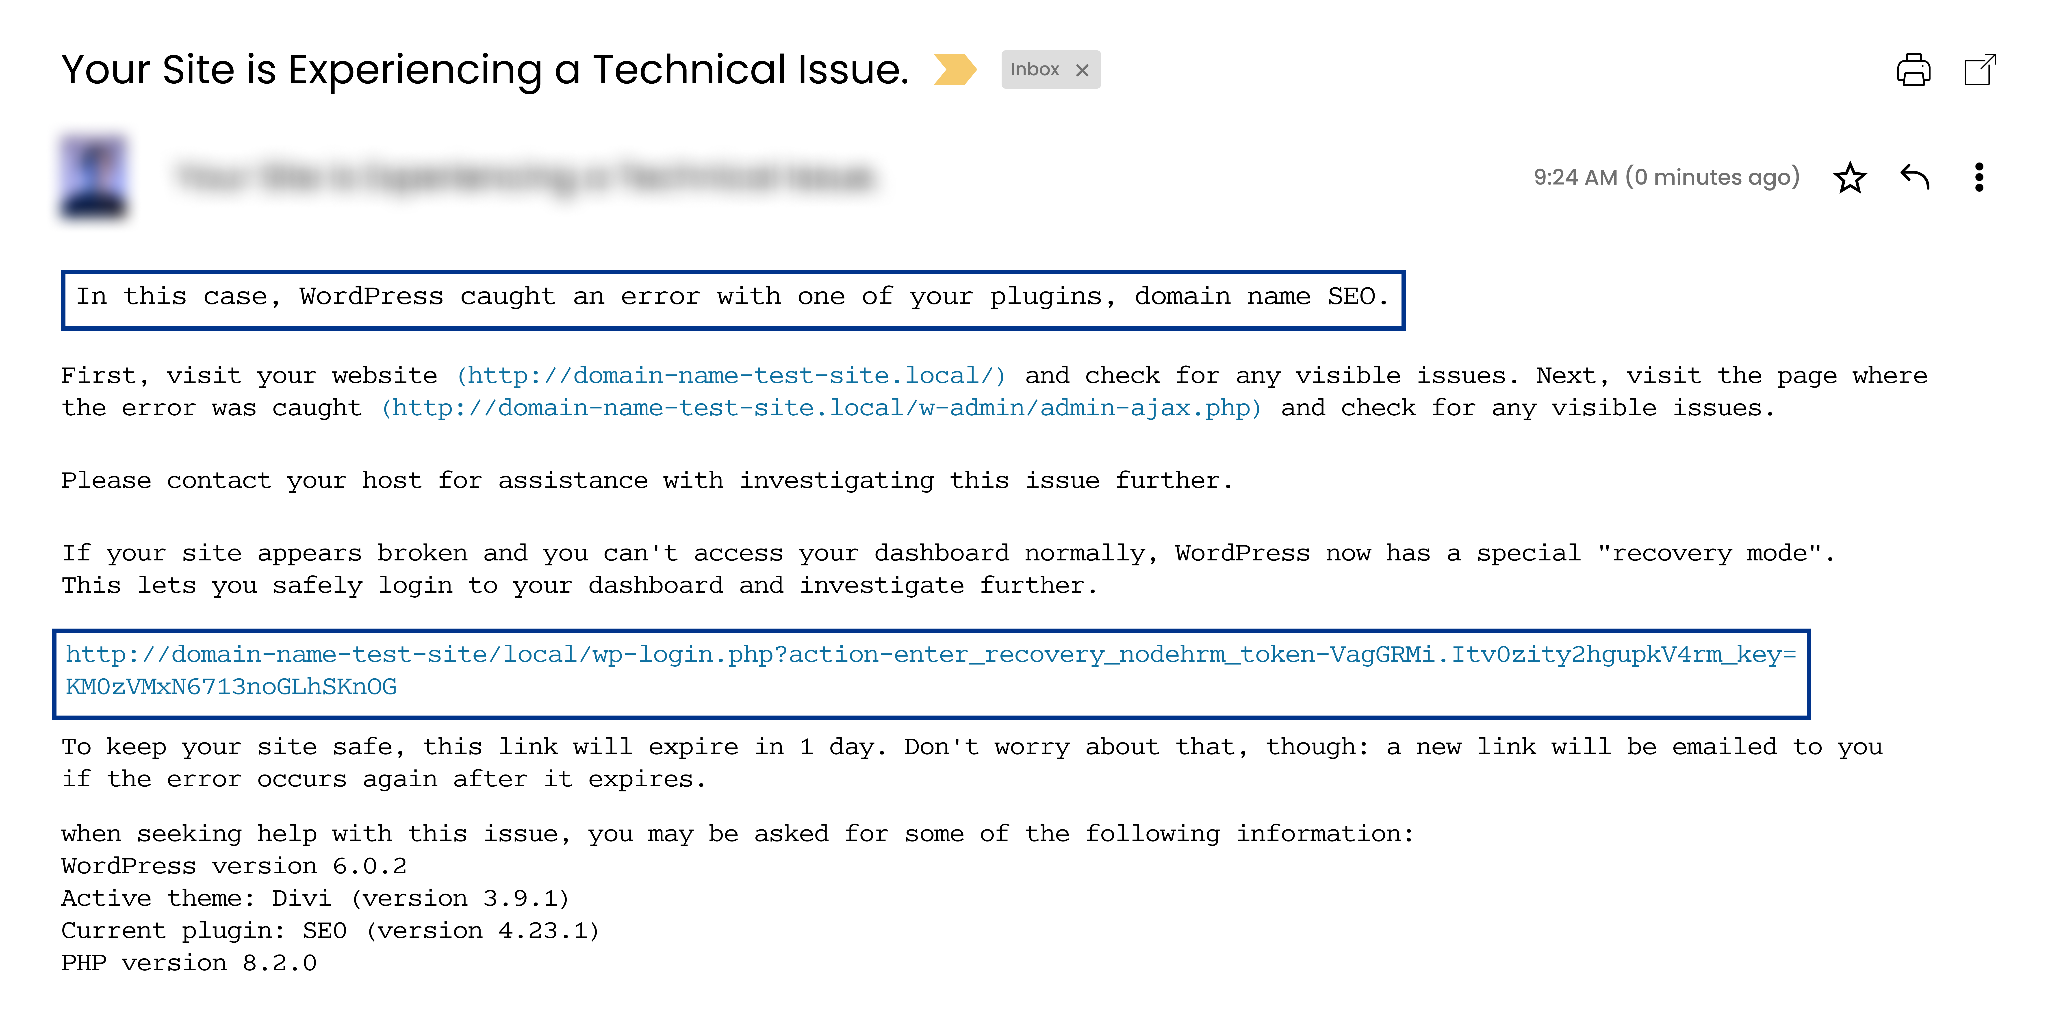Open the three-dot more options menu
Viewport: 2048px width, 1020px height.
click(1978, 178)
